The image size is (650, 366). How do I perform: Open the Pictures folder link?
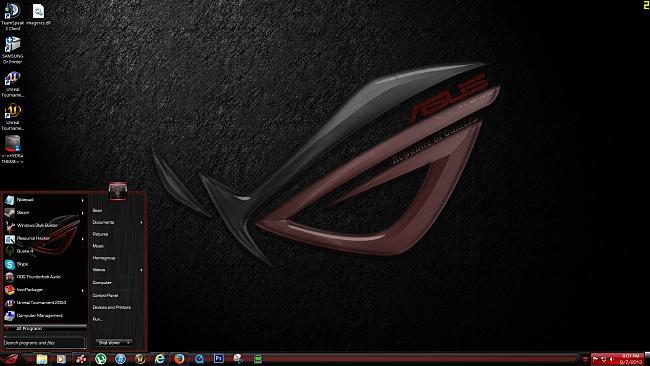click(100, 234)
